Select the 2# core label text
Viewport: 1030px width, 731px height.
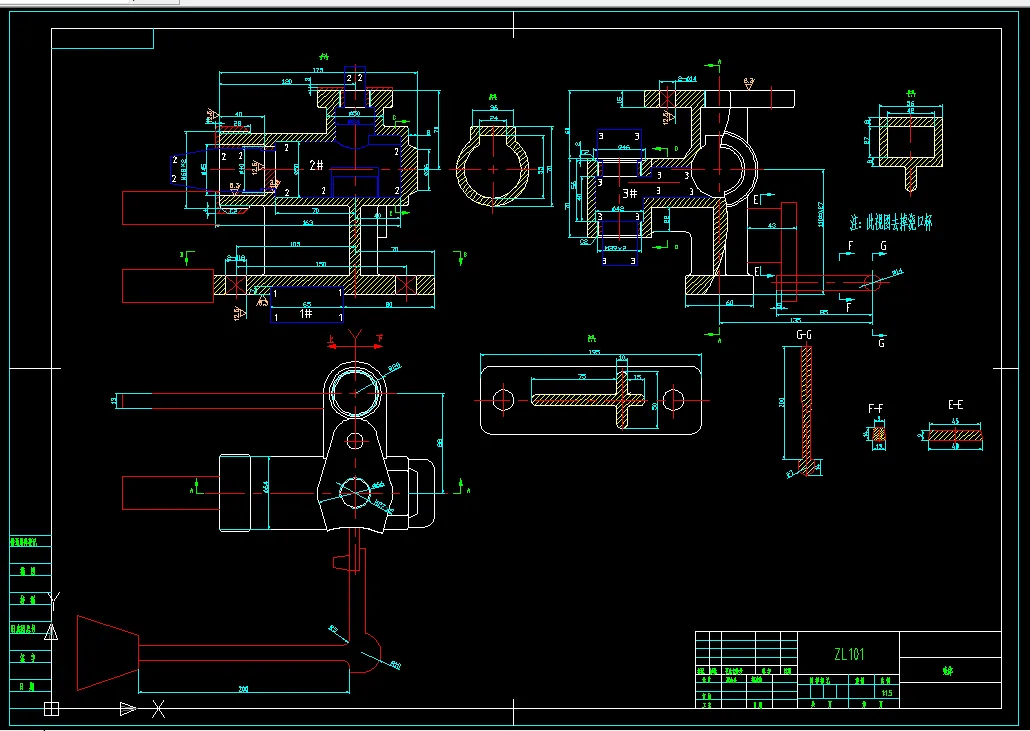[317, 166]
